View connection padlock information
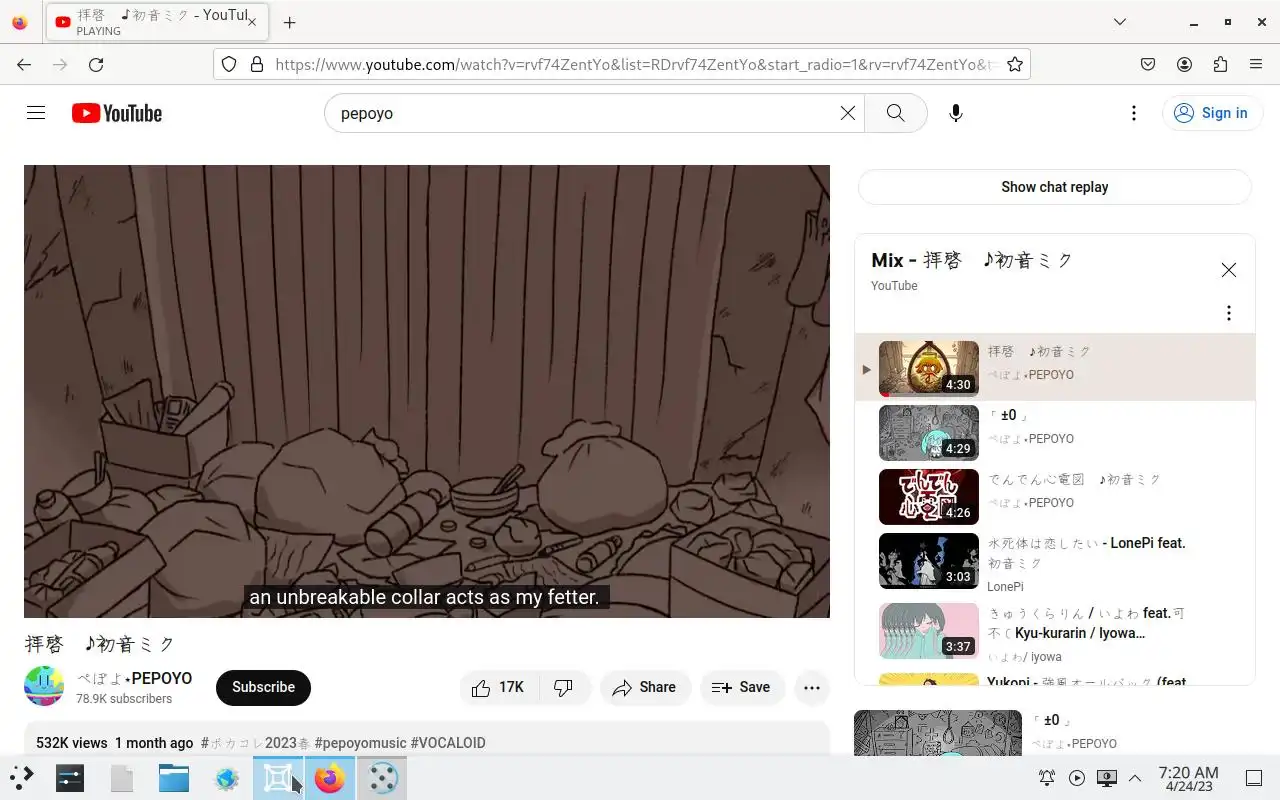This screenshot has width=1280, height=800. (x=257, y=64)
